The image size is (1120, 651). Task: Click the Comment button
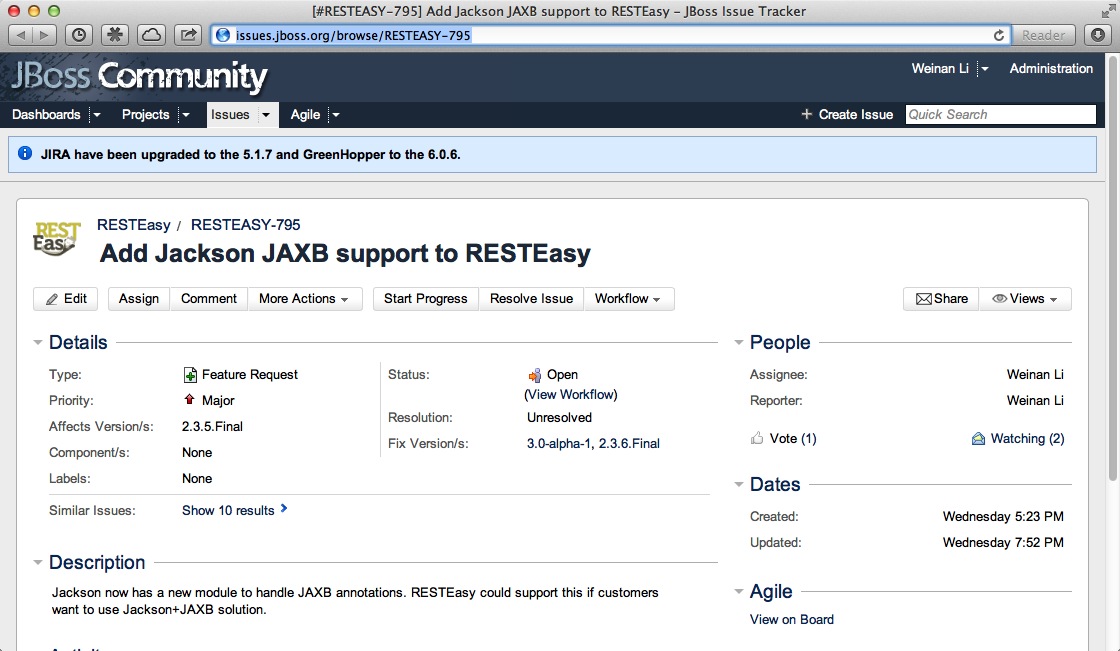[209, 299]
